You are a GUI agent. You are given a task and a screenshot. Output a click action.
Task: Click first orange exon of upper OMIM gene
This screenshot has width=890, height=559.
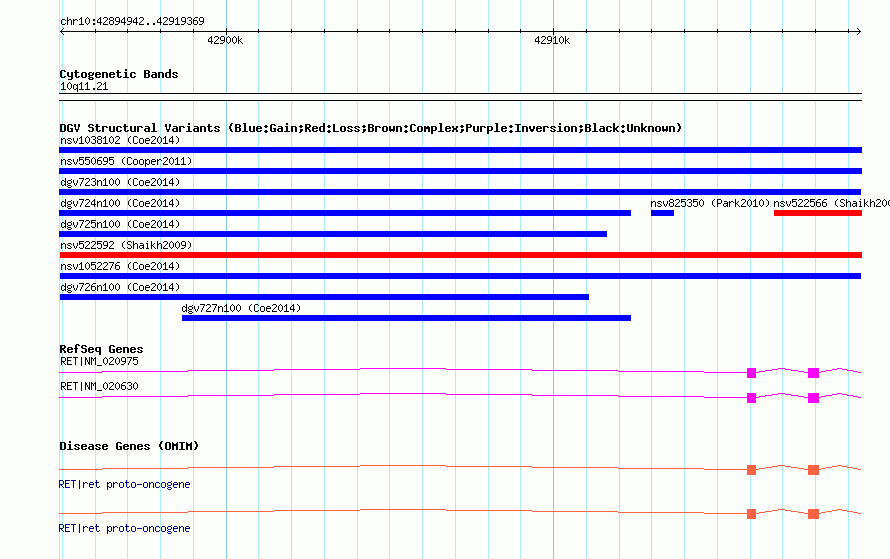(752, 470)
